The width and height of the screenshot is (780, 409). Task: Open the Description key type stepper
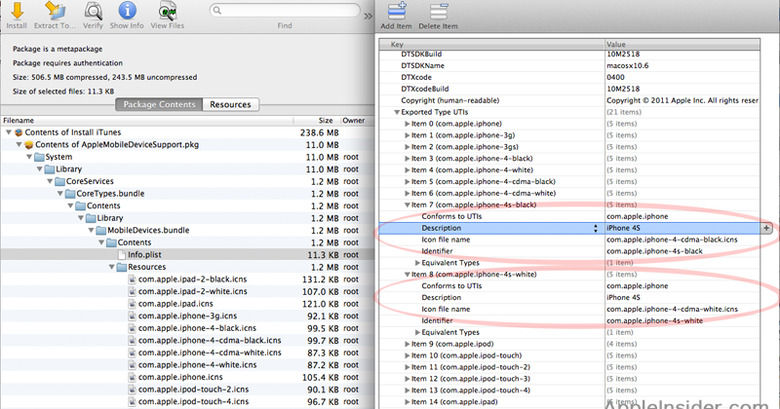tap(595, 228)
